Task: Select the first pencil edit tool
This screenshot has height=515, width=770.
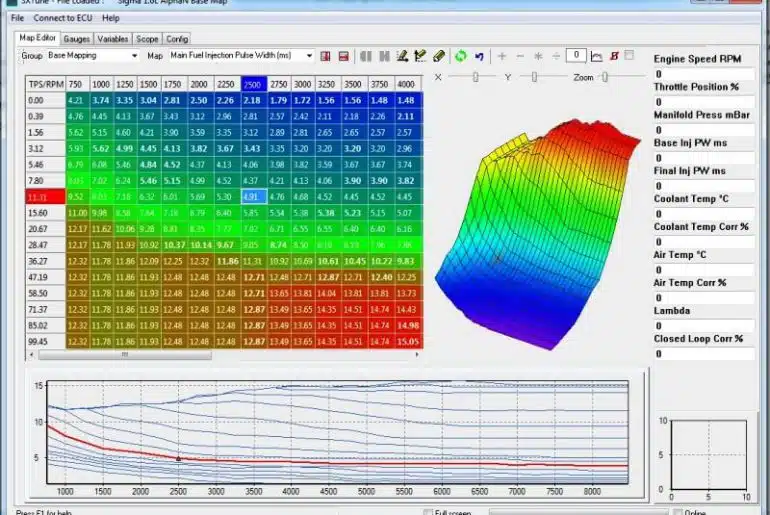Action: (402, 56)
